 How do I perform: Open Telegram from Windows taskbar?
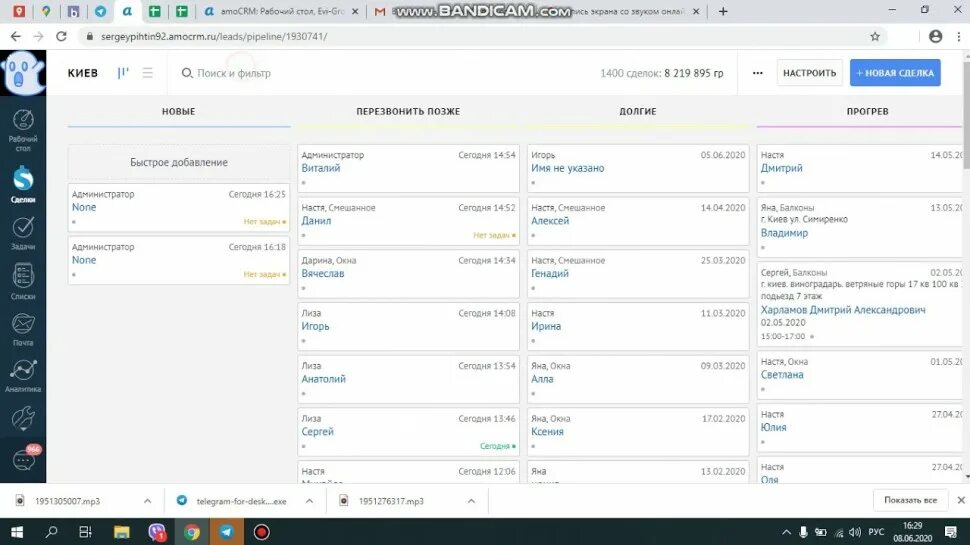pos(226,531)
